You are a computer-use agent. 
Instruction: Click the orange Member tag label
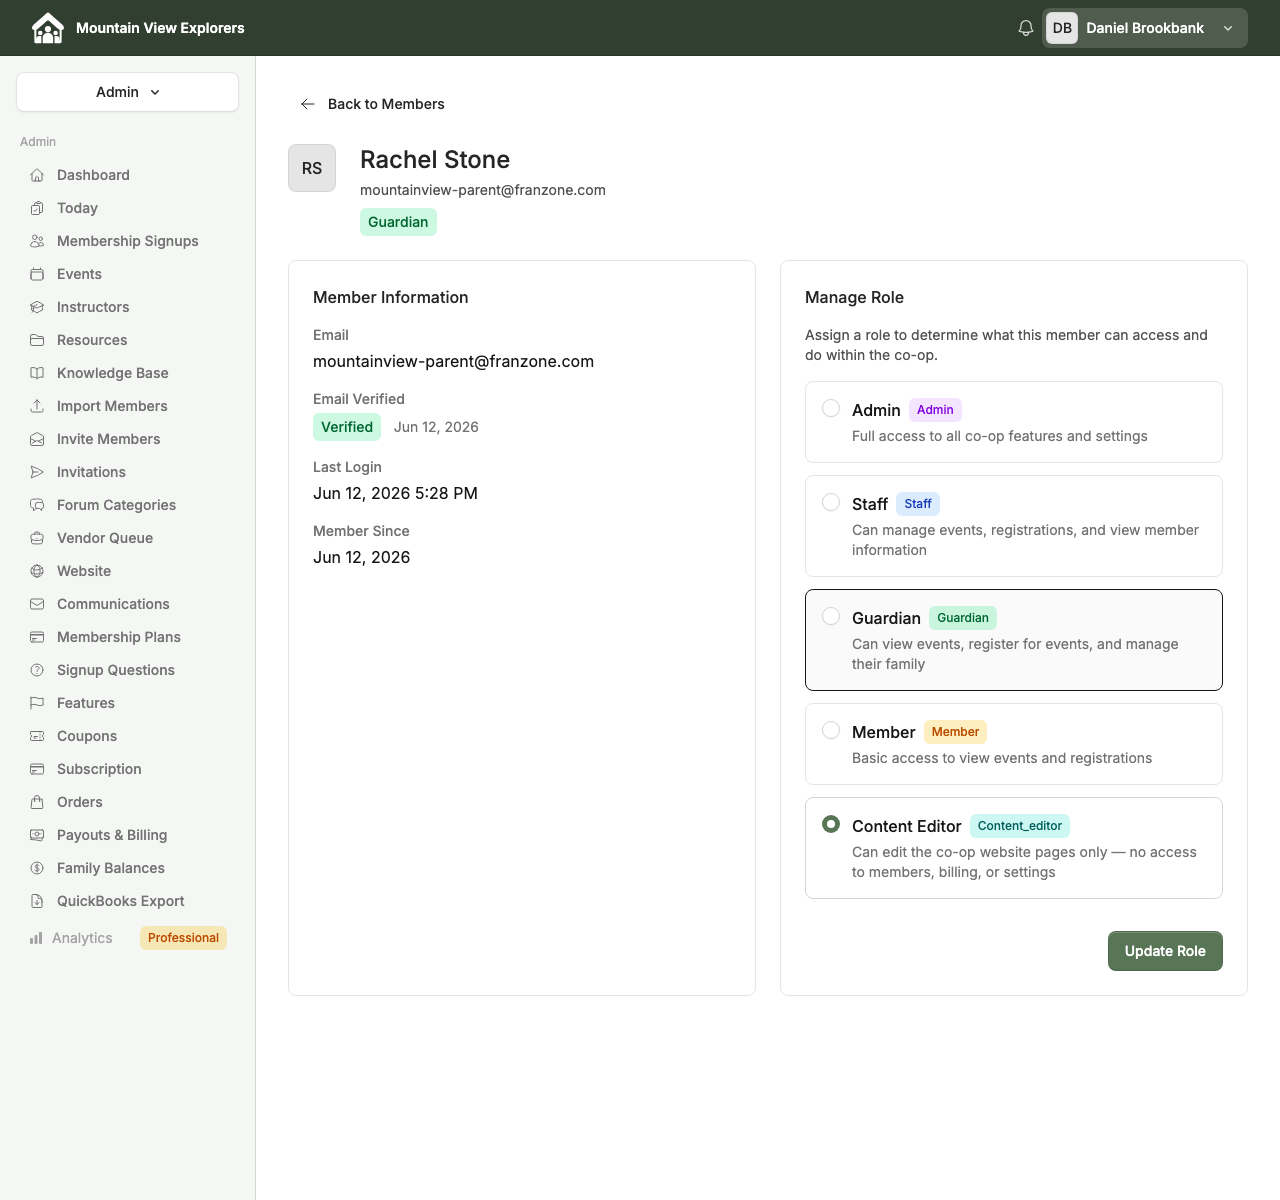tap(955, 732)
